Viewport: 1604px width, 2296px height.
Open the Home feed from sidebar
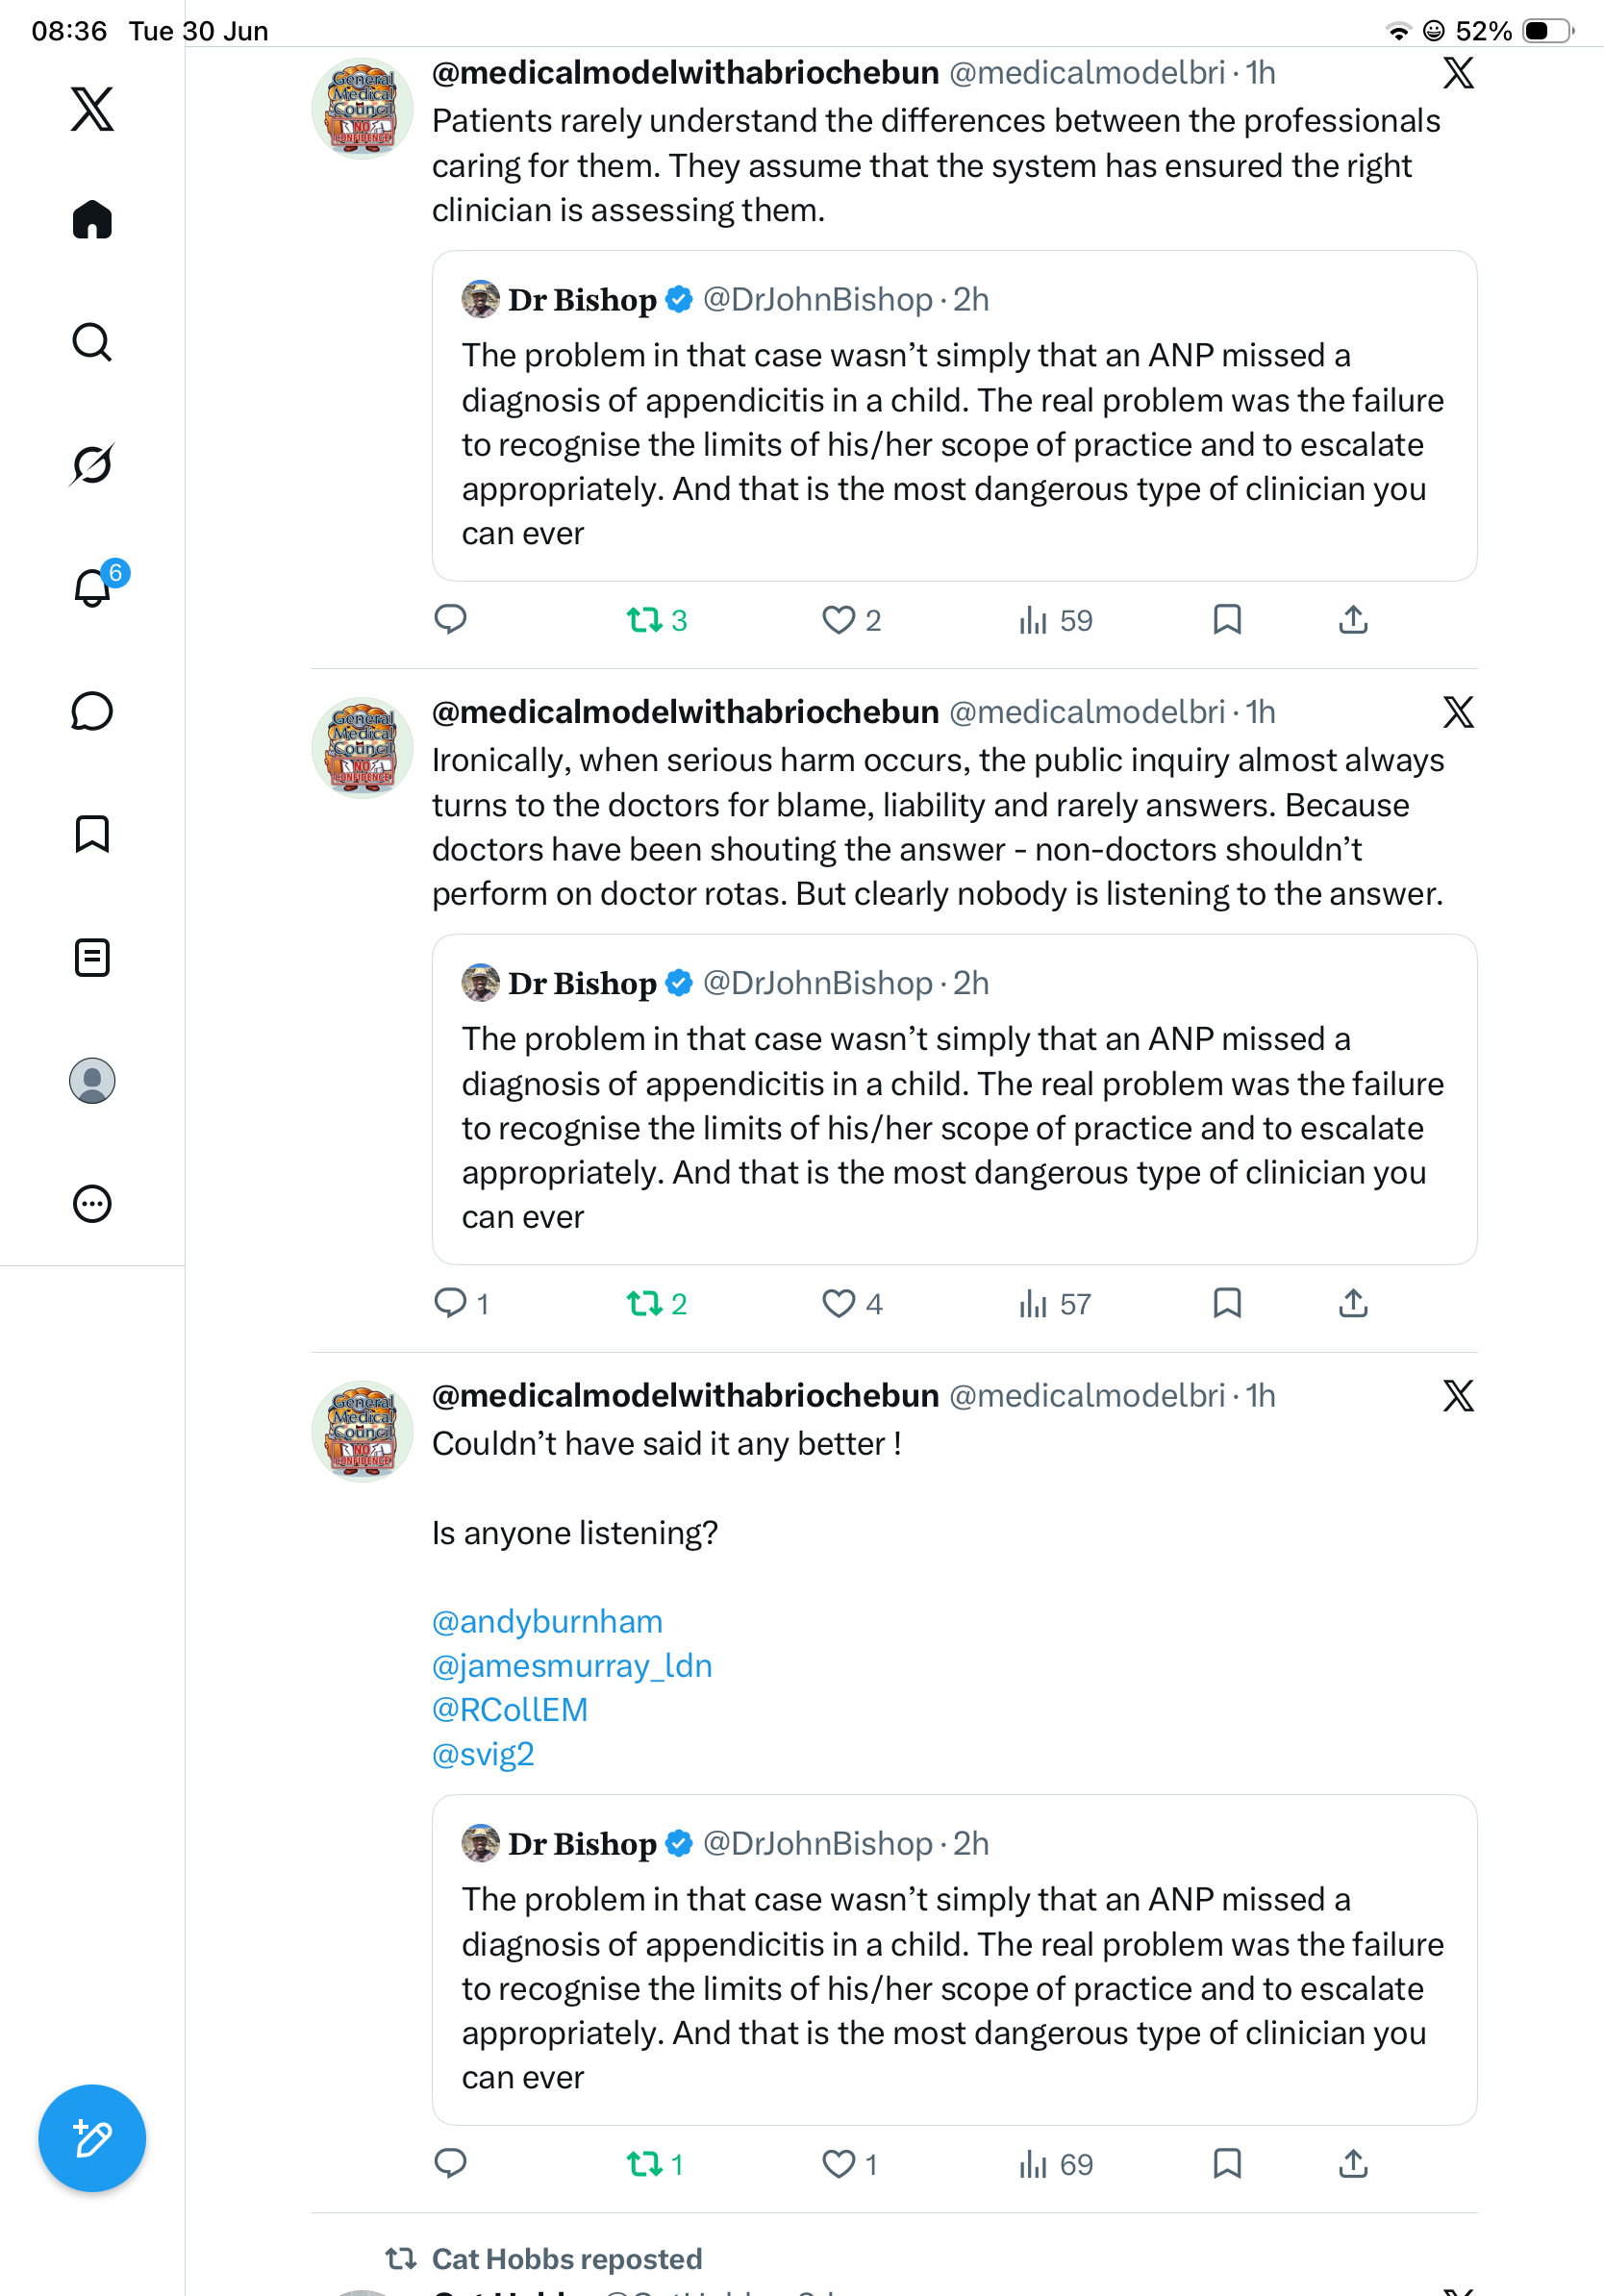pos(92,219)
